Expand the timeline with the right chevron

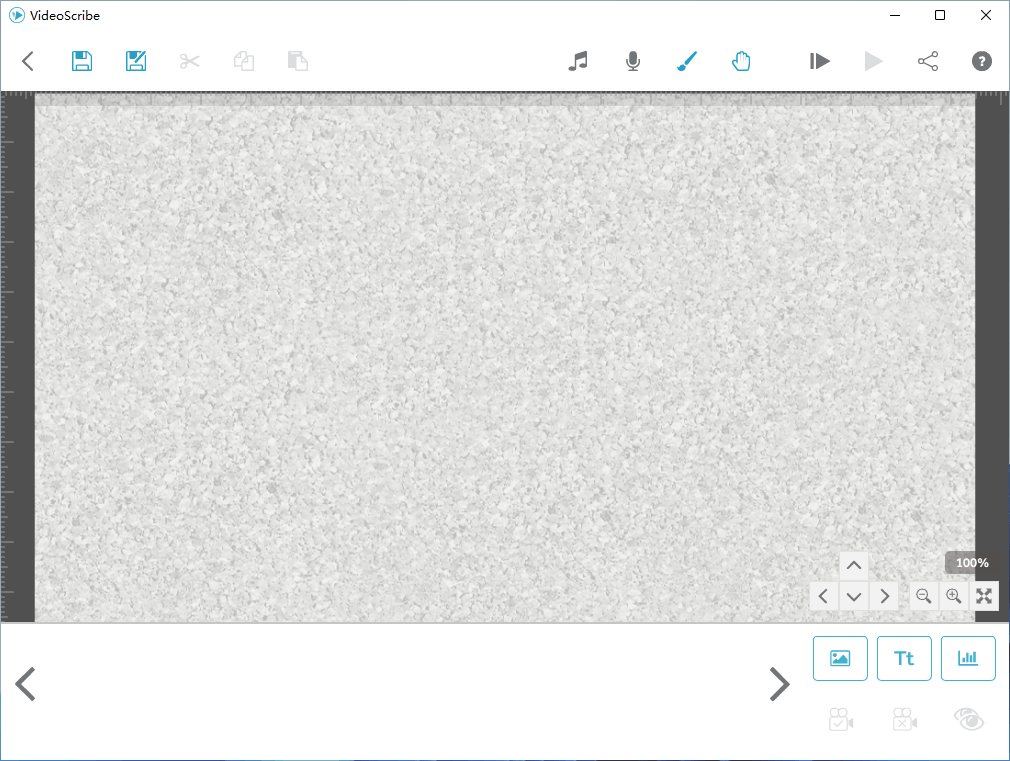tap(779, 684)
